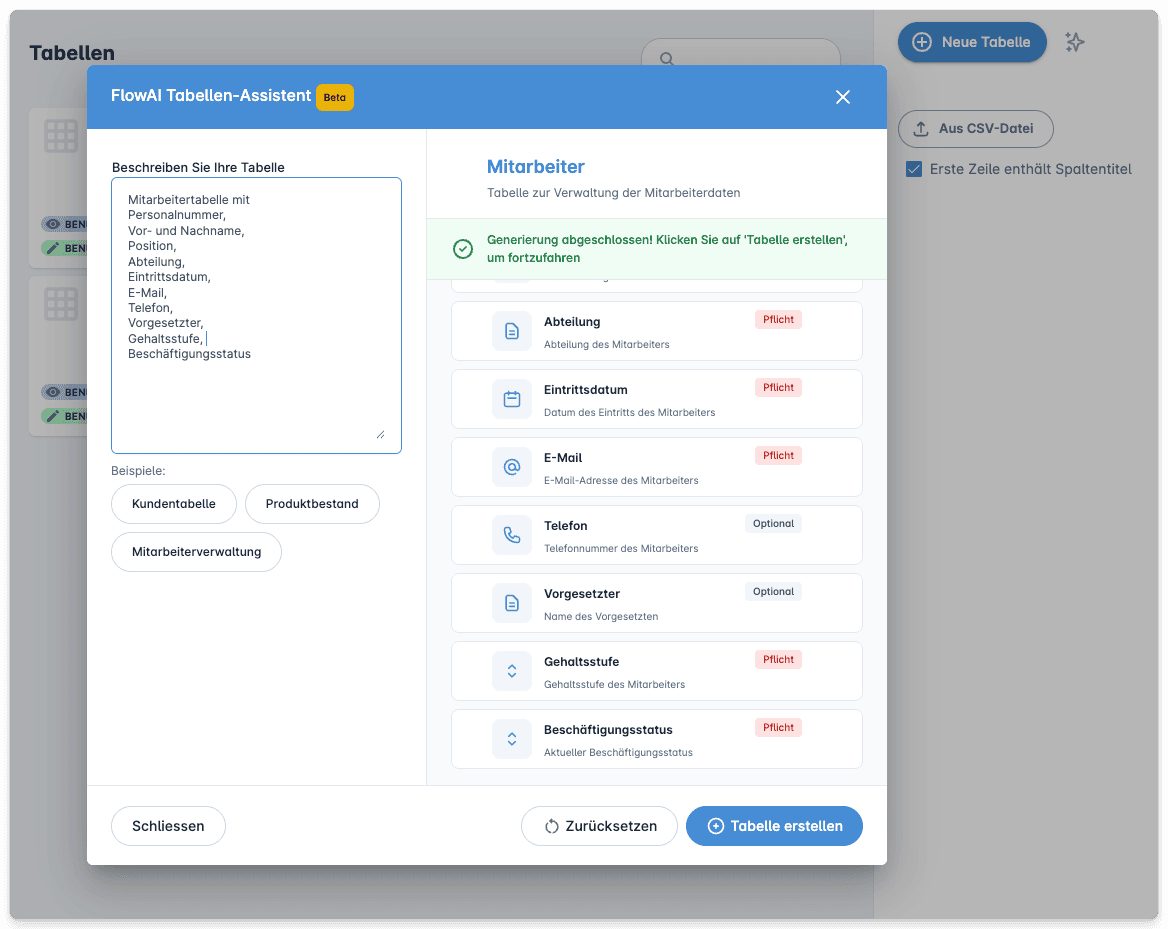
Task: Uncheck Erste Zeile enthält Spaltentitel
Action: [x=913, y=169]
